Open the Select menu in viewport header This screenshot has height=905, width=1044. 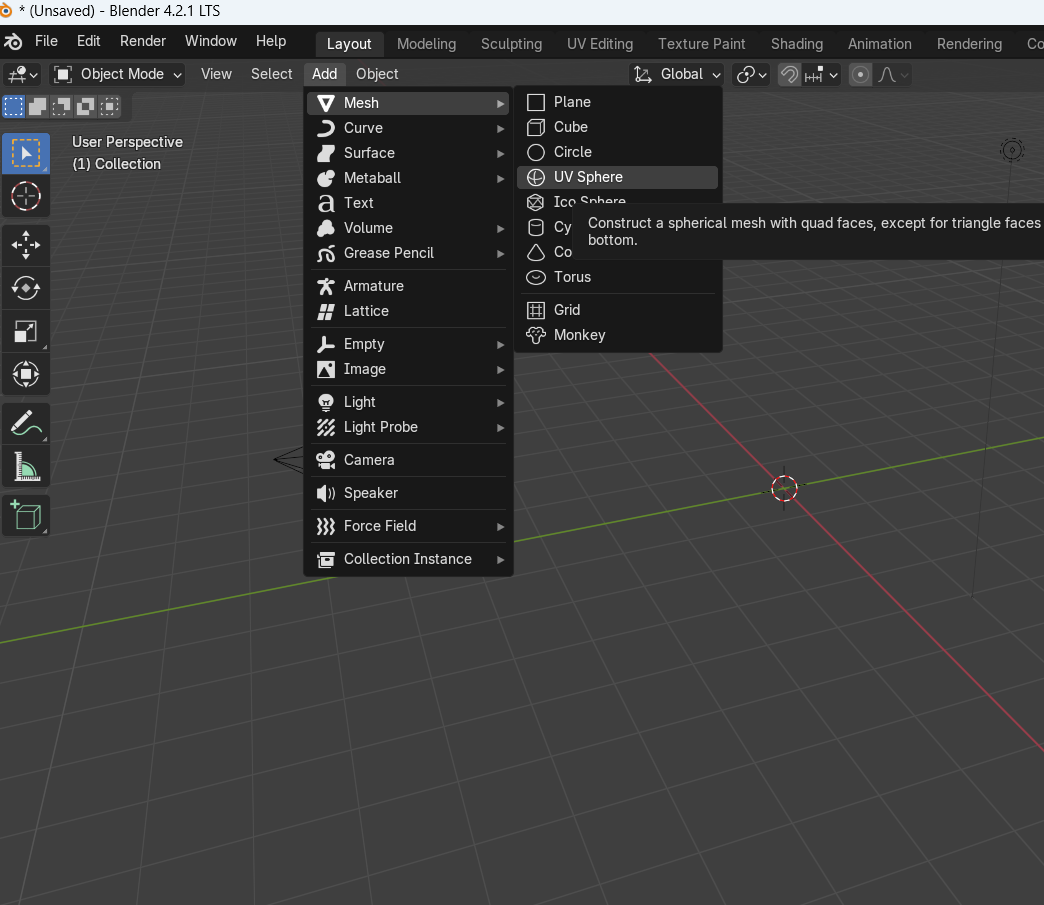point(272,74)
